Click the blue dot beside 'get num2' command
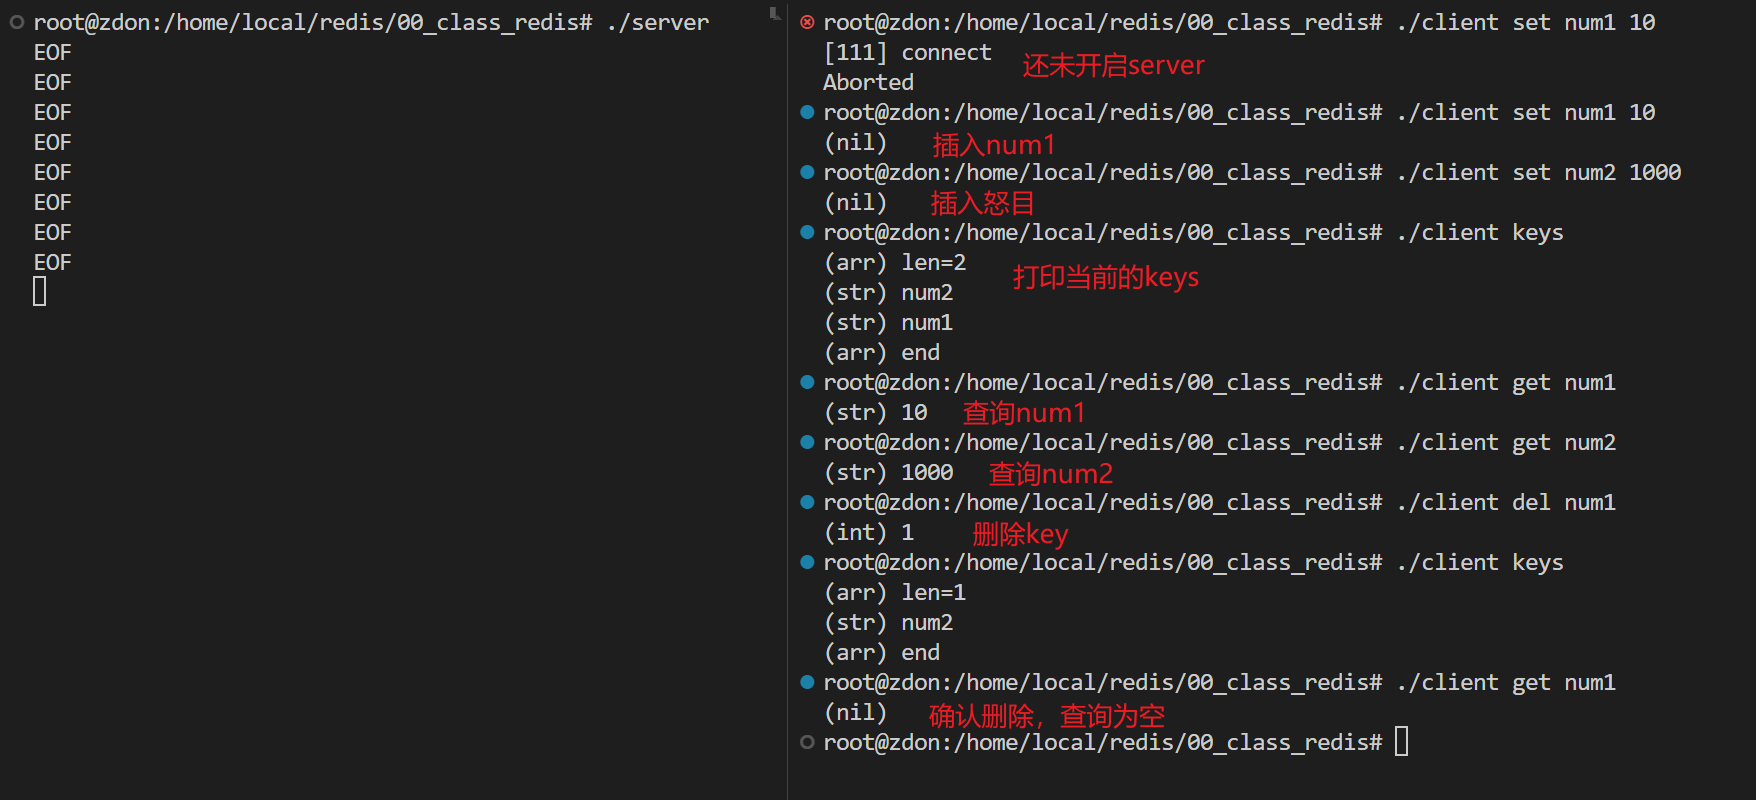Viewport: 1756px width, 800px height. 807,442
